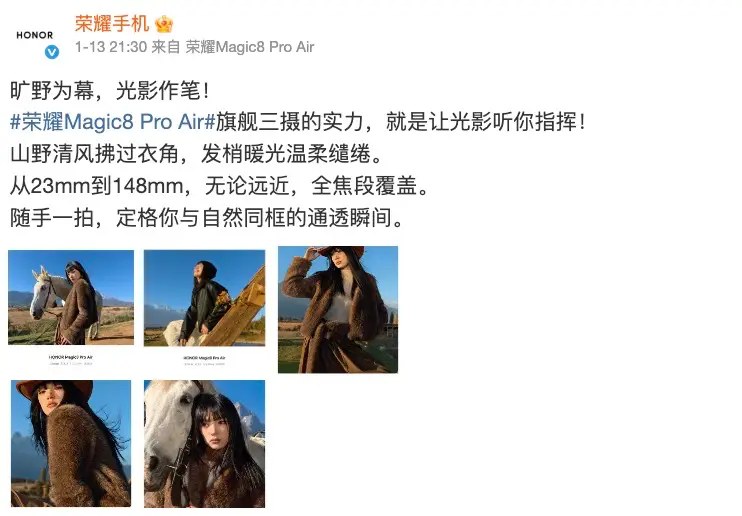Click HONOR Magic8 Pro Air watermark under second photo
The height and width of the screenshot is (516, 742).
click(x=204, y=358)
